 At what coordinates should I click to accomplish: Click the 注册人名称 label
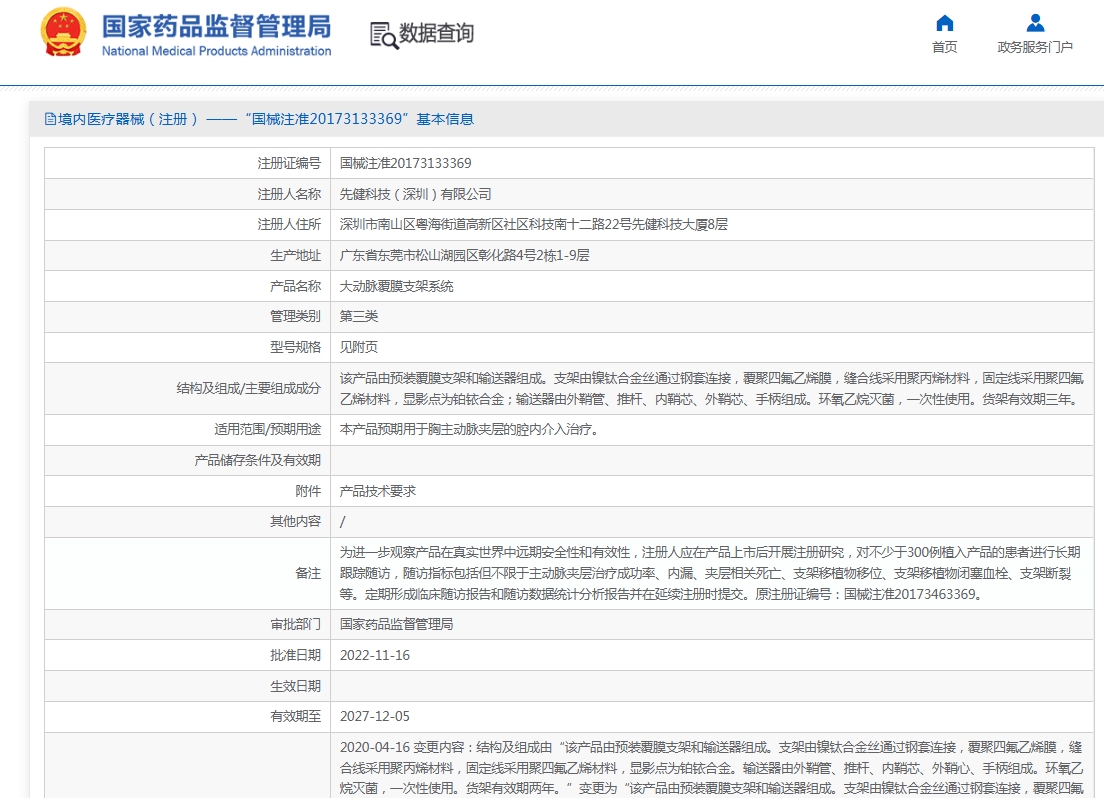(289, 194)
